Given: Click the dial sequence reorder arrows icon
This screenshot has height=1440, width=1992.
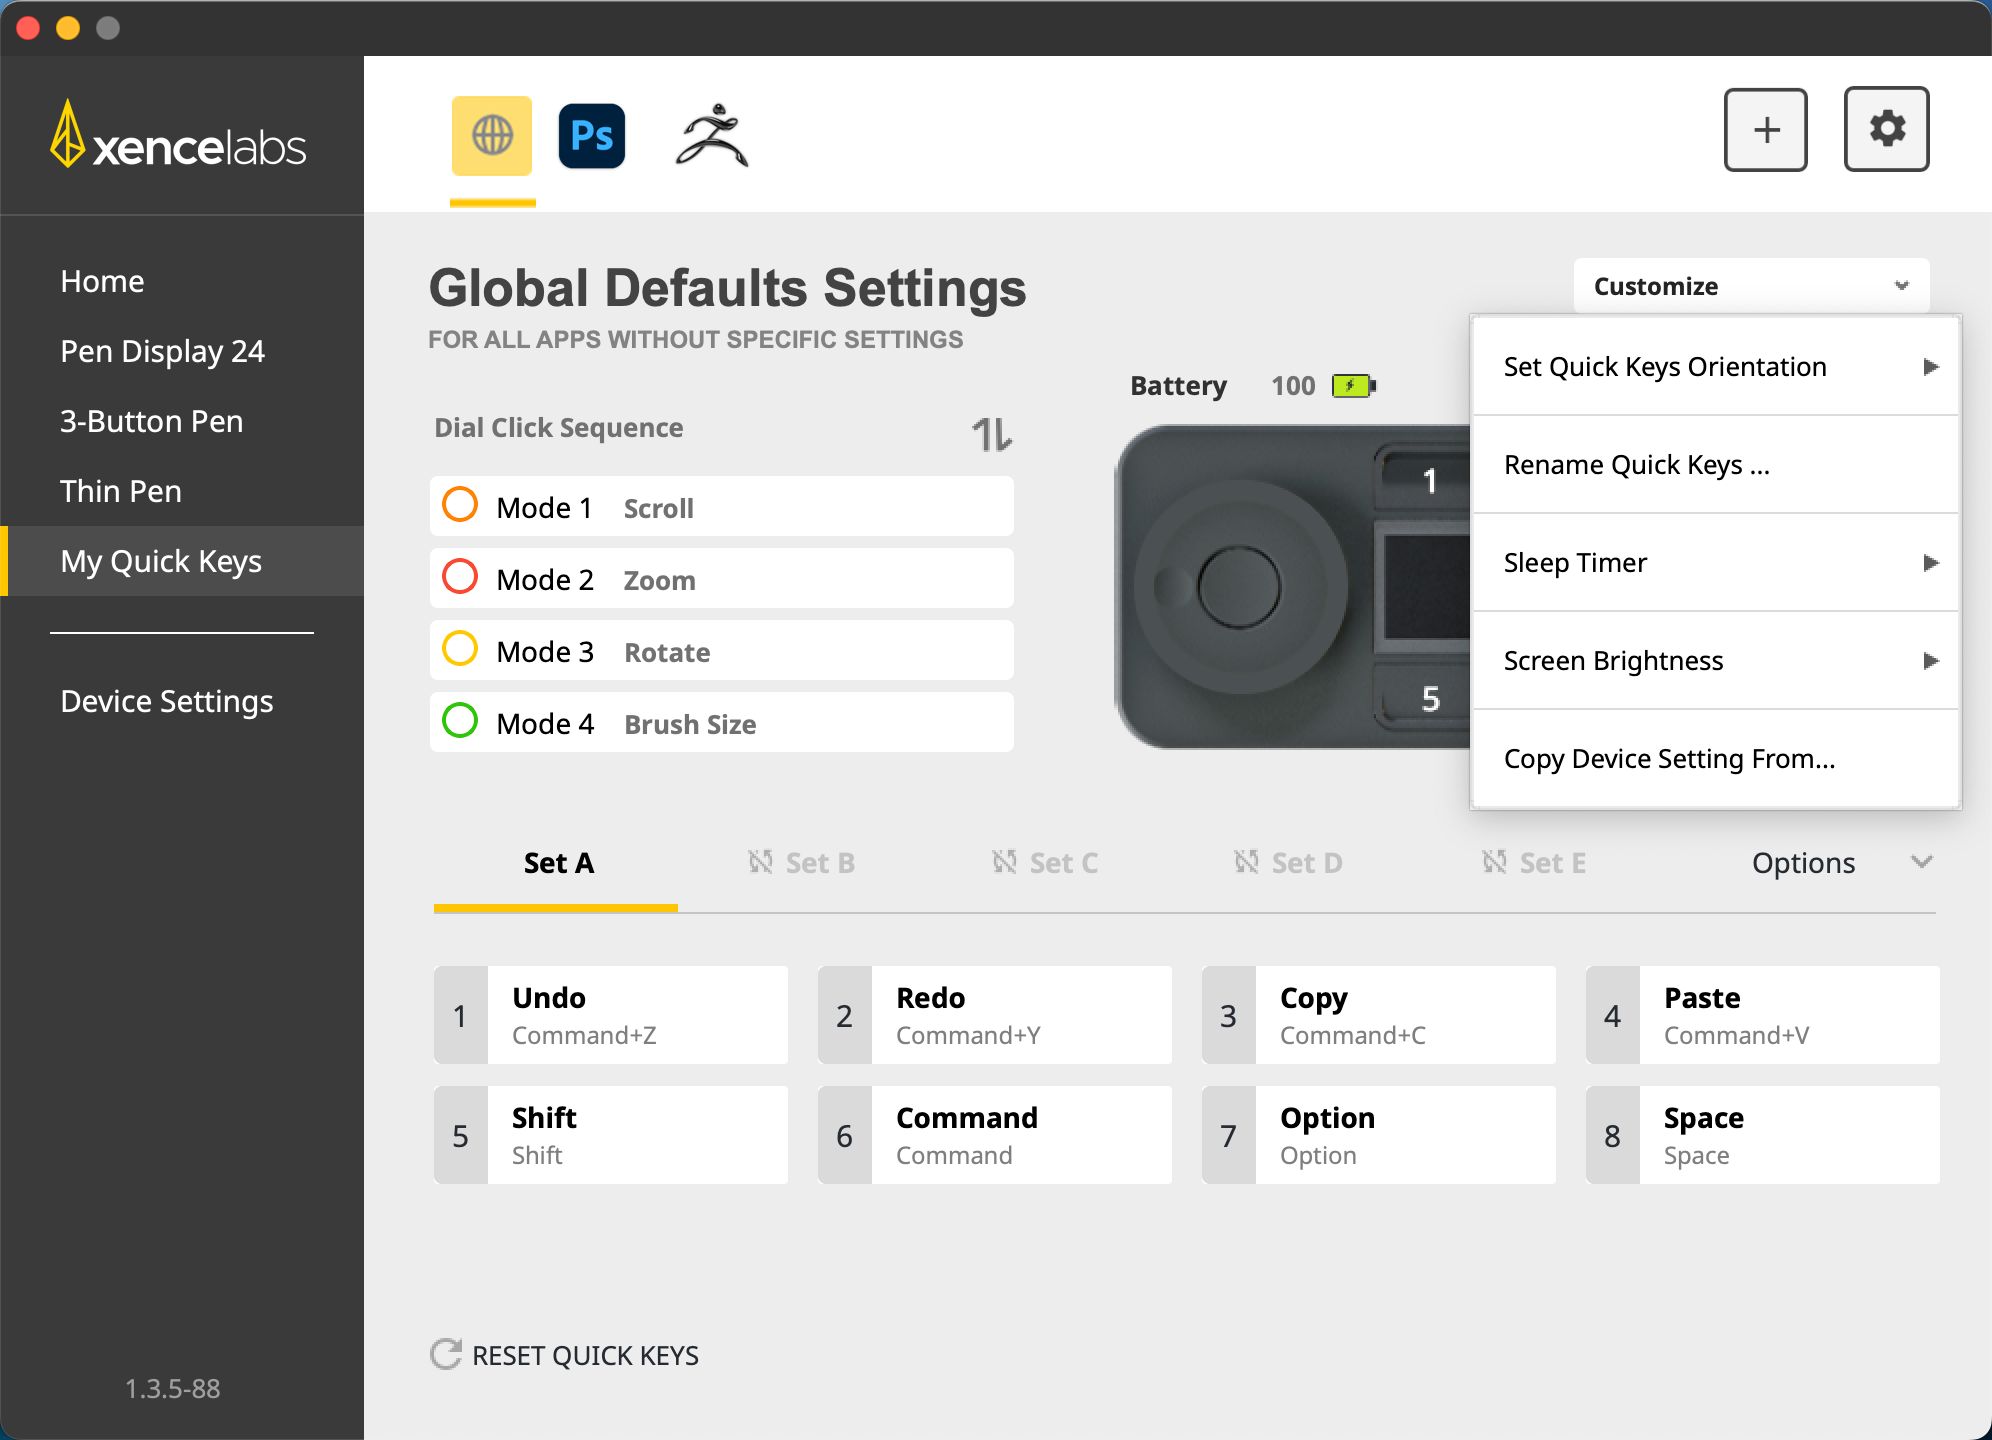Looking at the screenshot, I should tap(991, 434).
